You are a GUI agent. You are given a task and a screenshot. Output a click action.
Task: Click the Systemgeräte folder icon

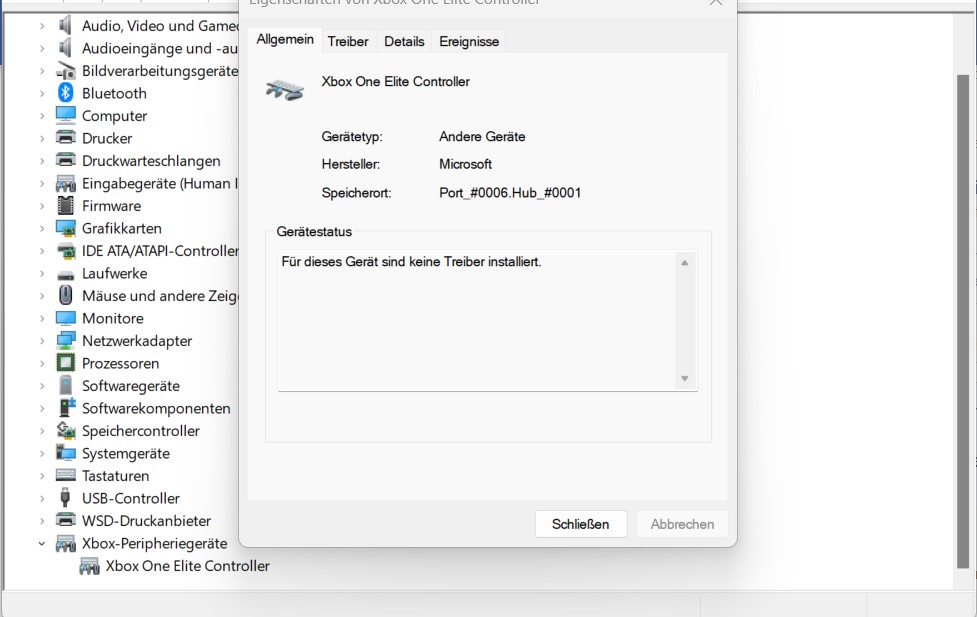(x=65, y=452)
